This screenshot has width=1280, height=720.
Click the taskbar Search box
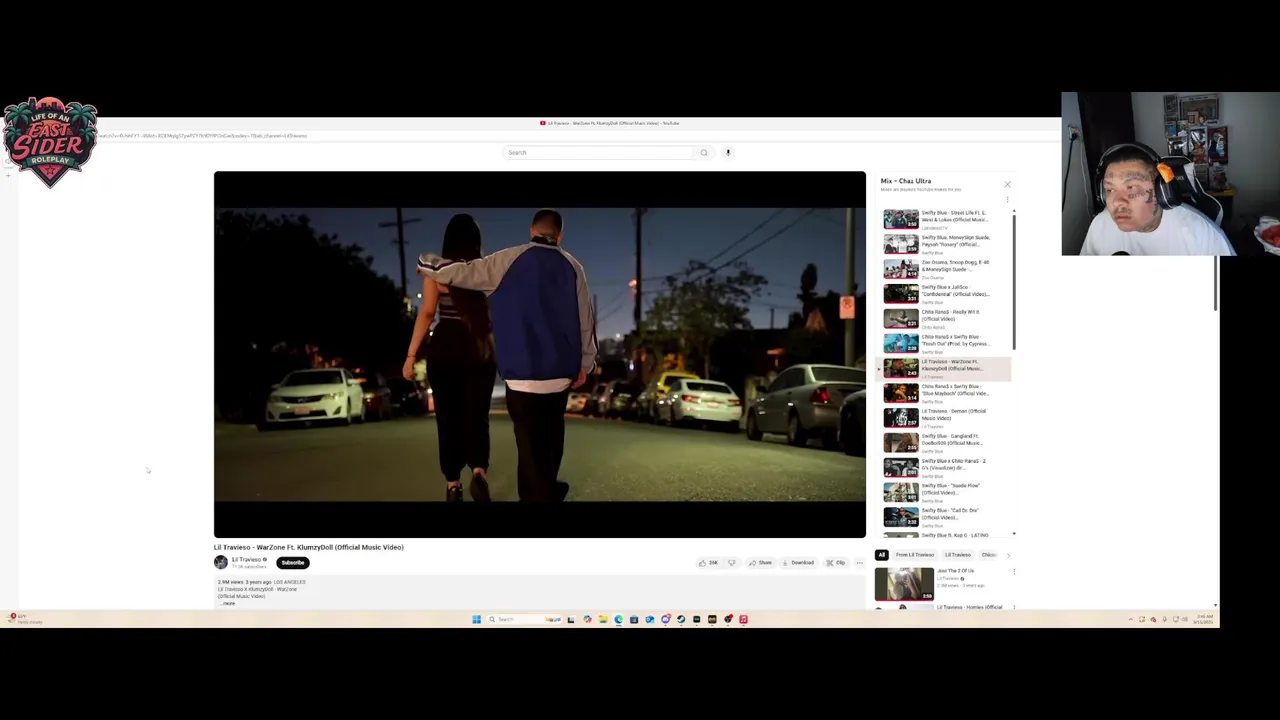coord(525,619)
